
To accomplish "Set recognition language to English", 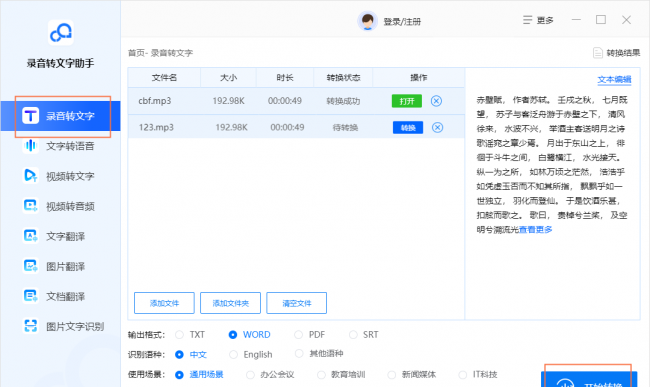I will click(x=233, y=354).
